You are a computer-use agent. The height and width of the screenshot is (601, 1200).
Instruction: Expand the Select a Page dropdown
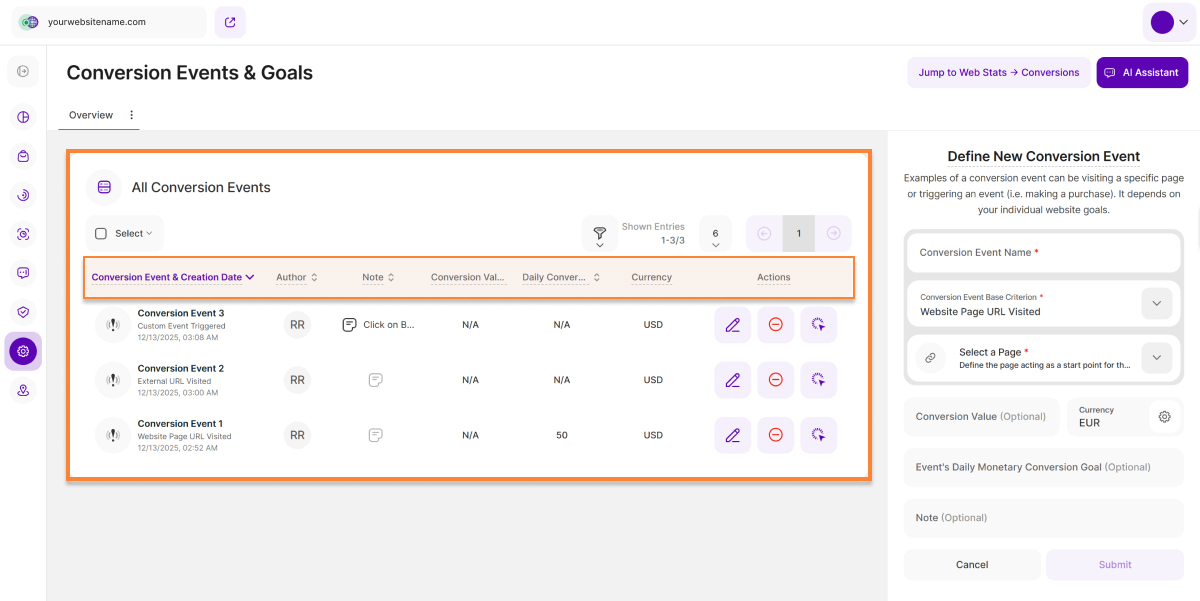(1156, 358)
